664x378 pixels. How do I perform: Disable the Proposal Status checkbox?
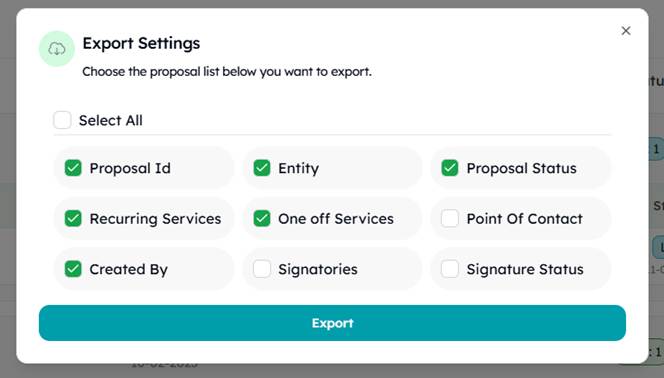click(450, 168)
